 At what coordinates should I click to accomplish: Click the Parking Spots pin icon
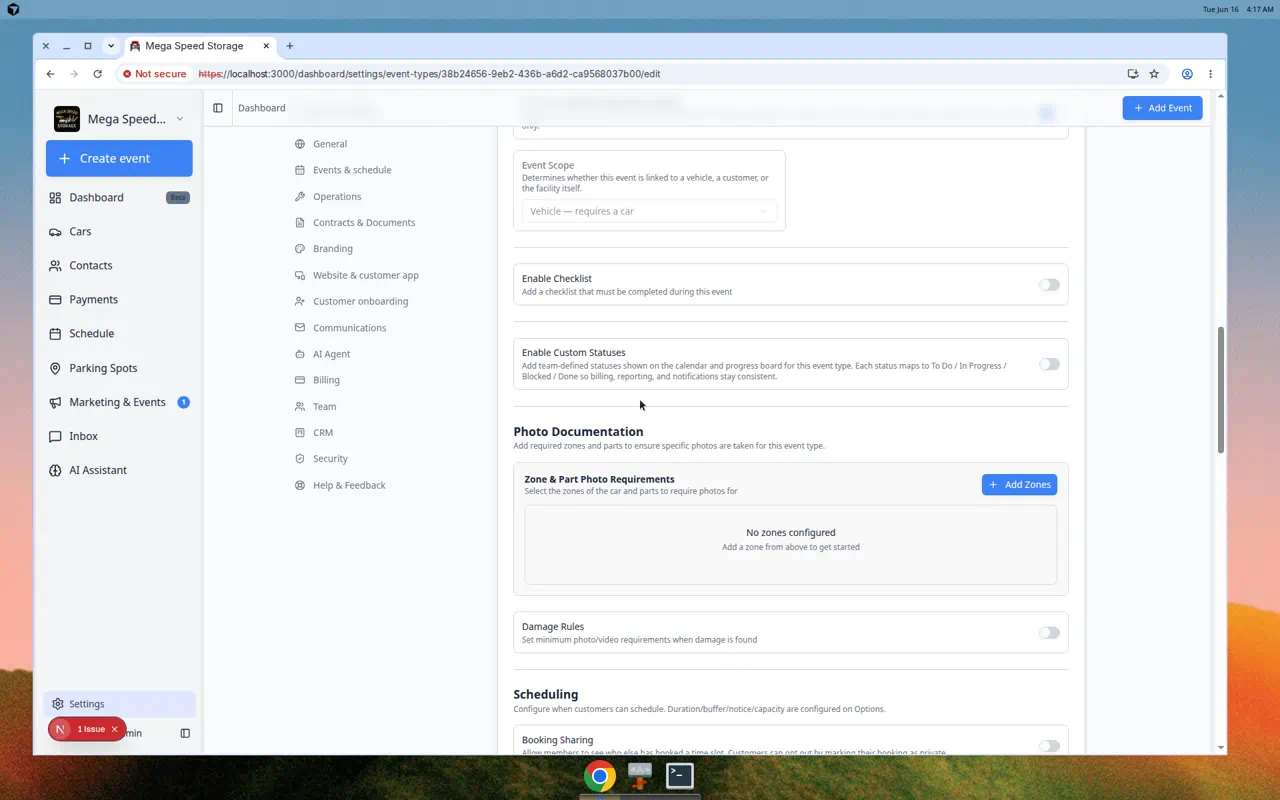(55, 368)
